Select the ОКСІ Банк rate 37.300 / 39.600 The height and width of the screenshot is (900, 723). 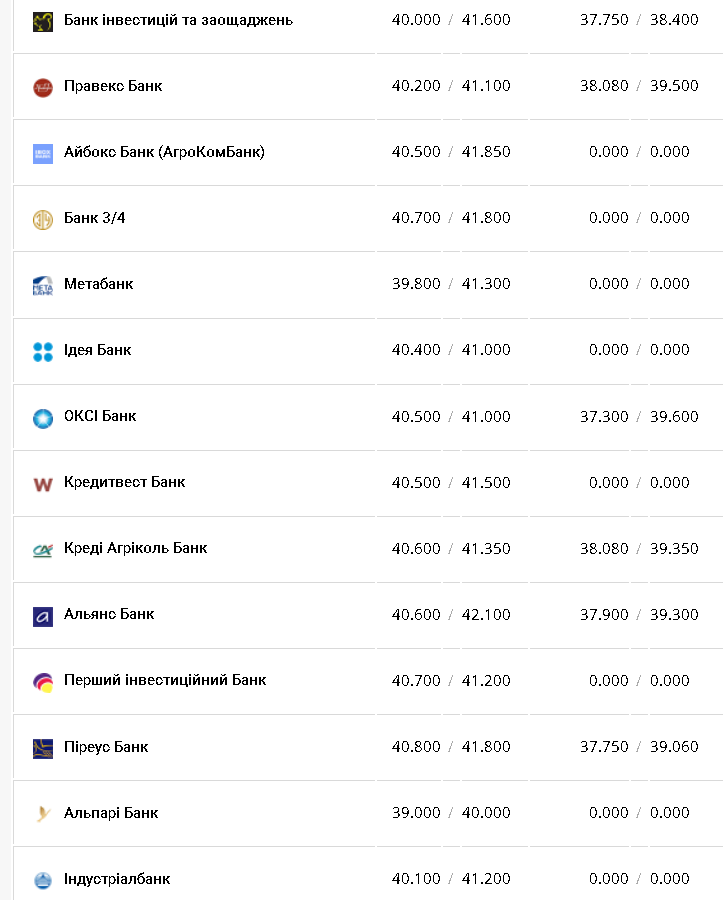(x=639, y=416)
